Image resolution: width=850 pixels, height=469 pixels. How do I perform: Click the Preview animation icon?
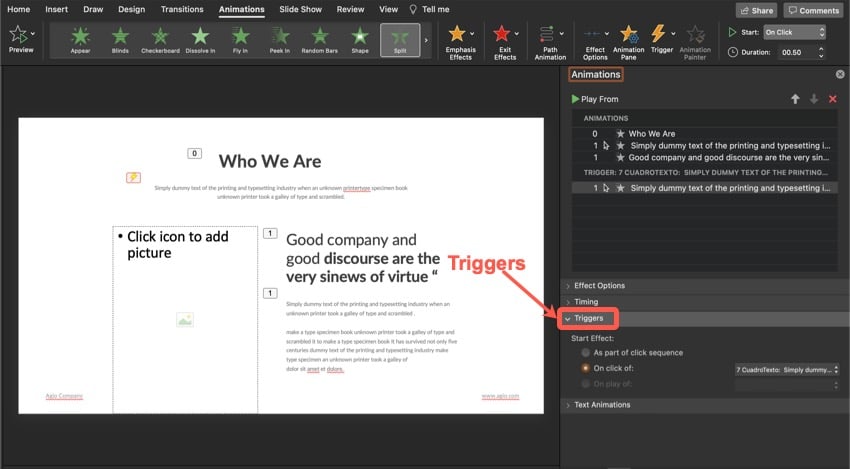point(18,35)
